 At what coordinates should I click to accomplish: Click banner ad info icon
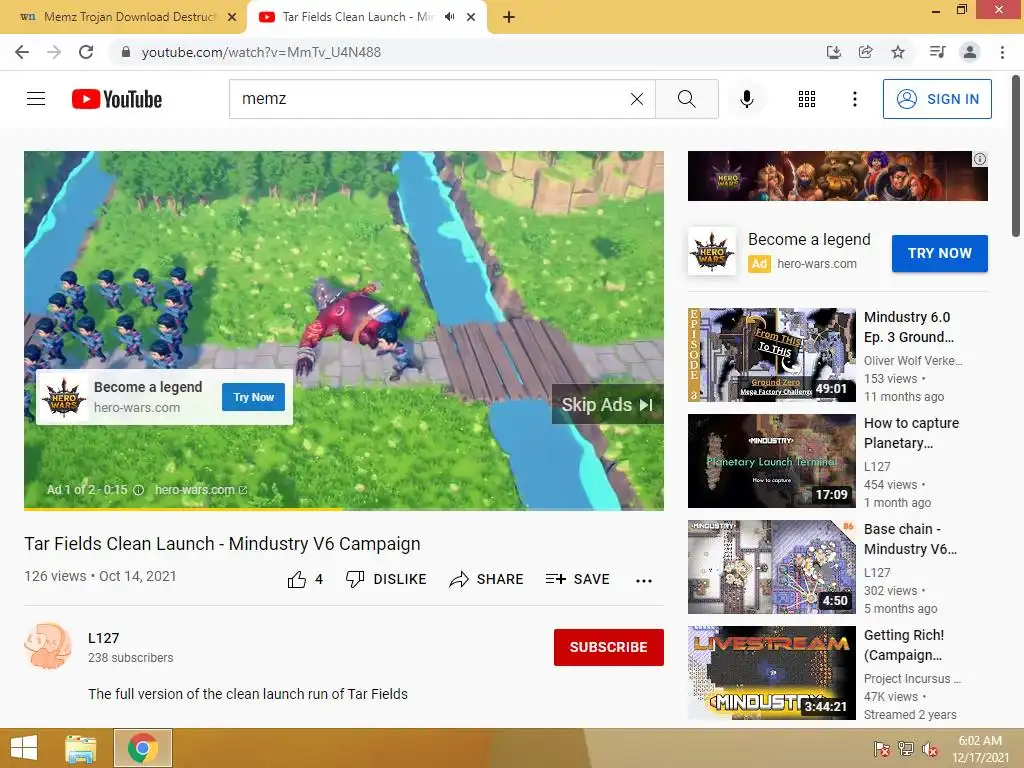pos(980,159)
